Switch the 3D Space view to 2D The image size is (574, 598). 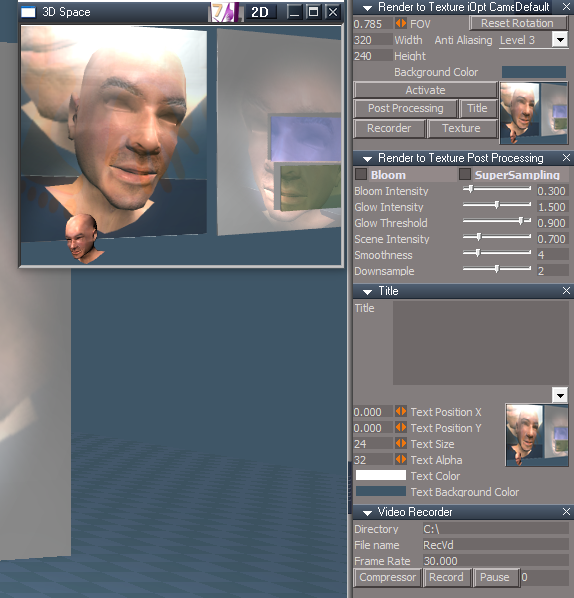coord(260,12)
